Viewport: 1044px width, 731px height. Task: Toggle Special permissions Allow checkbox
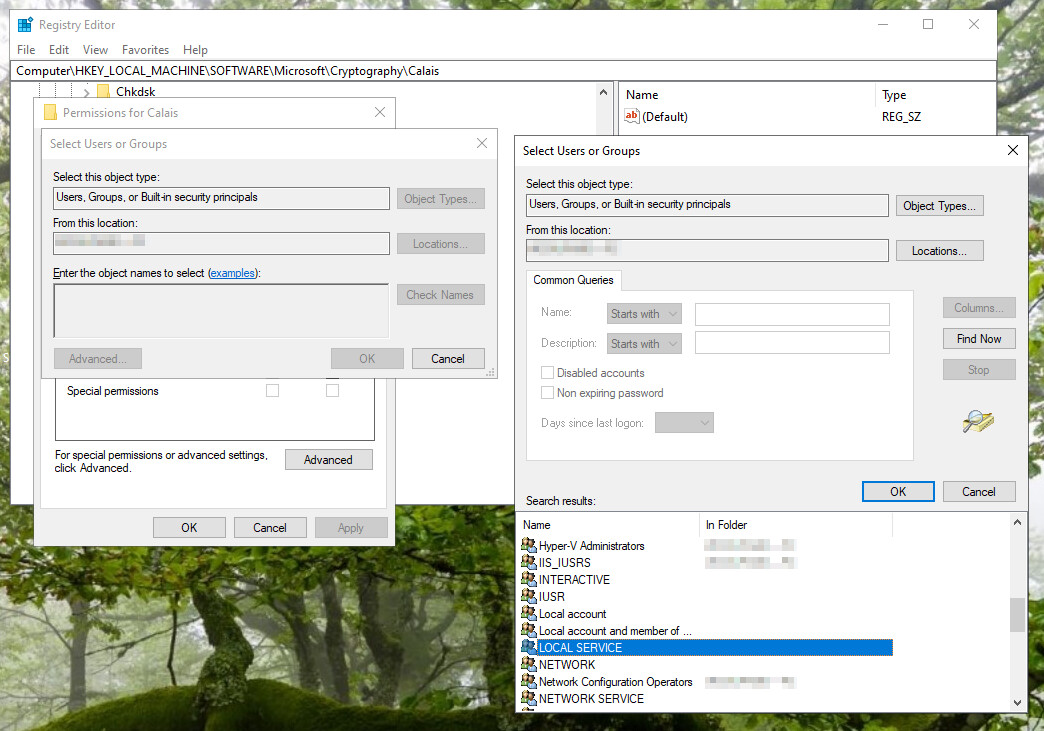272,390
